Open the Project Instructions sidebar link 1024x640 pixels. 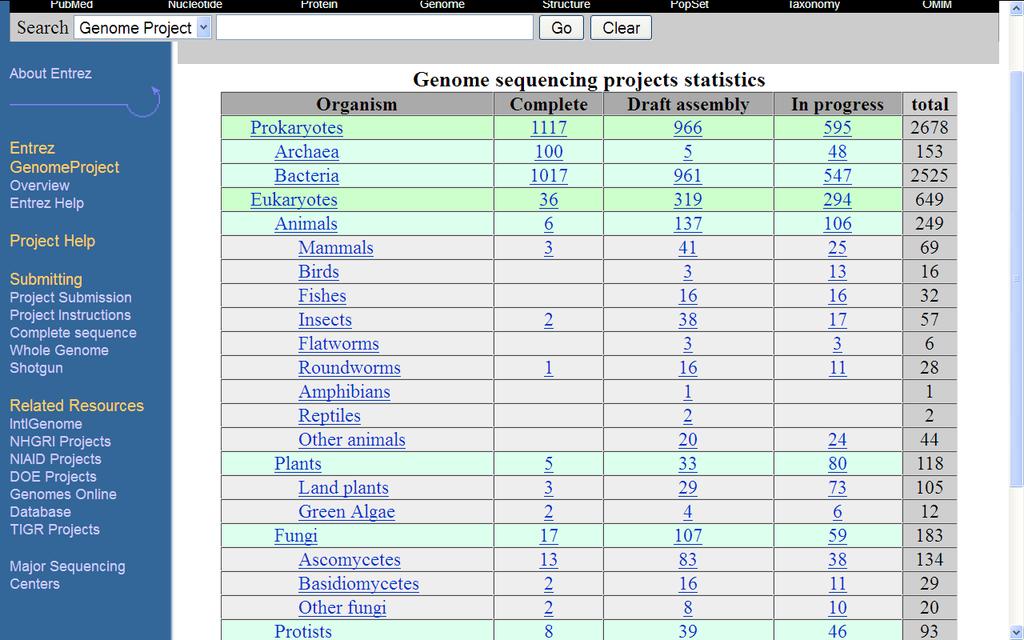(x=70, y=315)
